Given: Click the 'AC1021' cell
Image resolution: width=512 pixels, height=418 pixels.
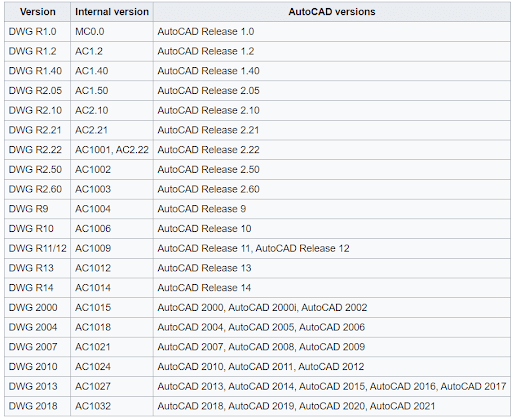Looking at the screenshot, I should 112,347.
